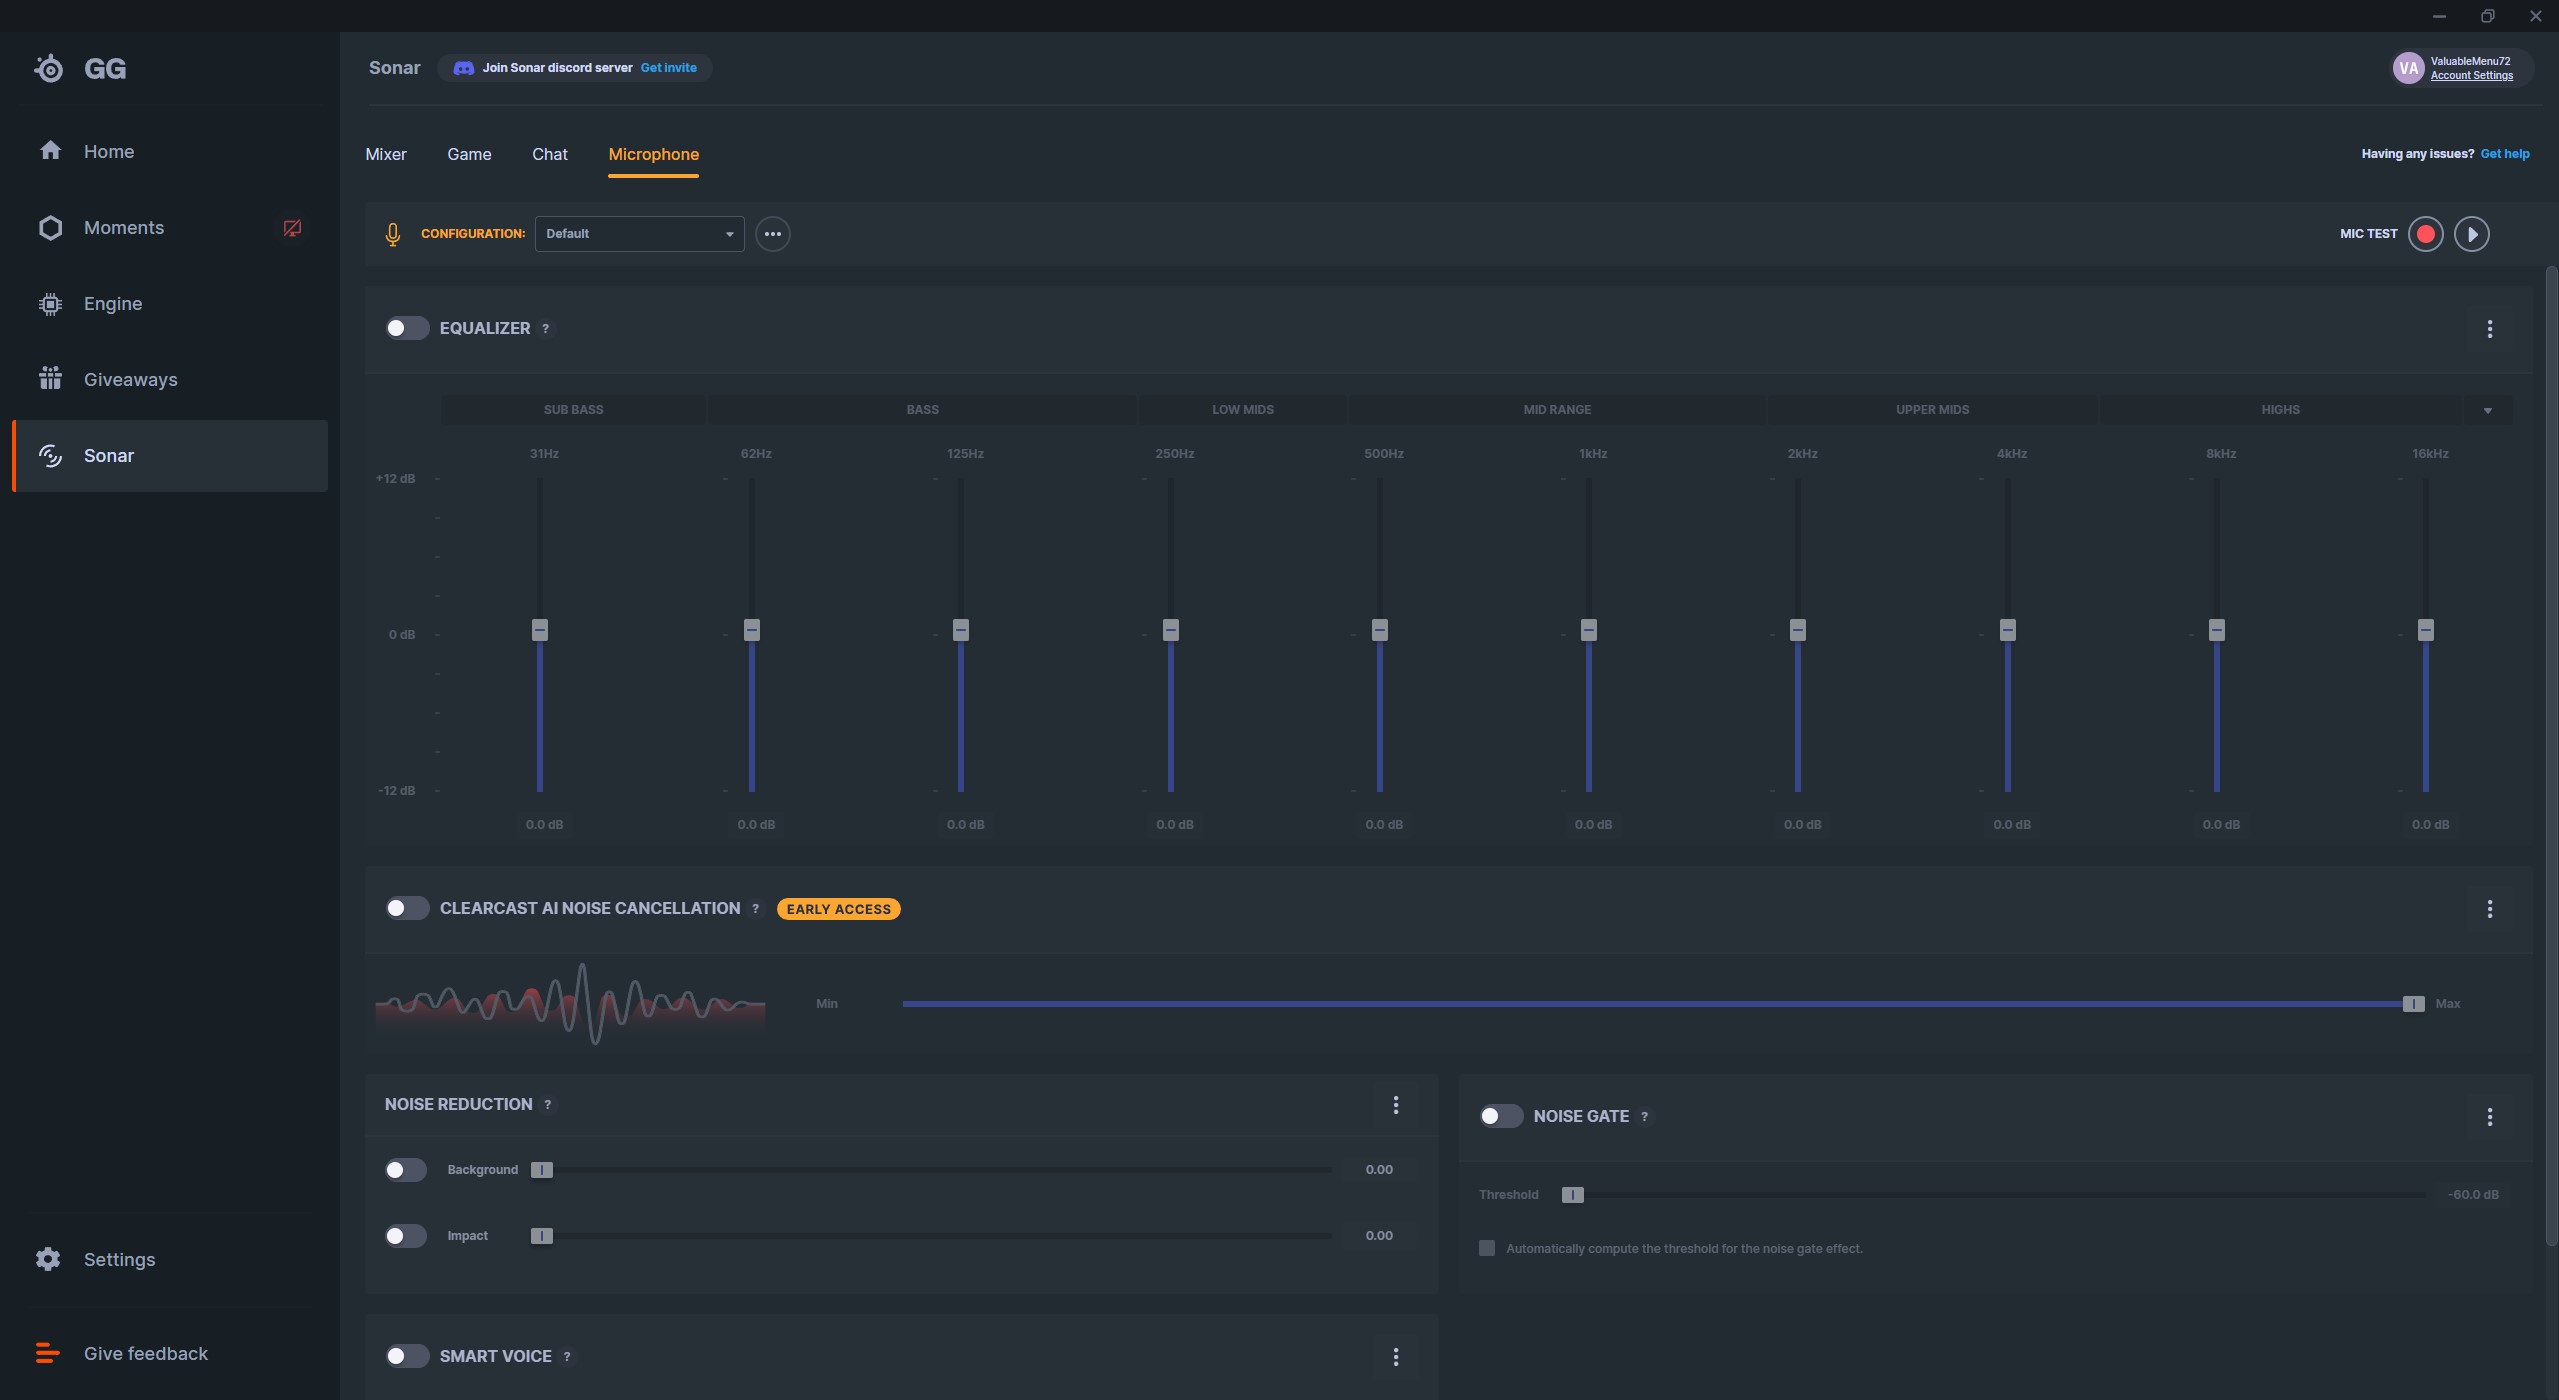This screenshot has width=2559, height=1400.
Task: Open the Engine sidebar item
Action: coord(170,303)
